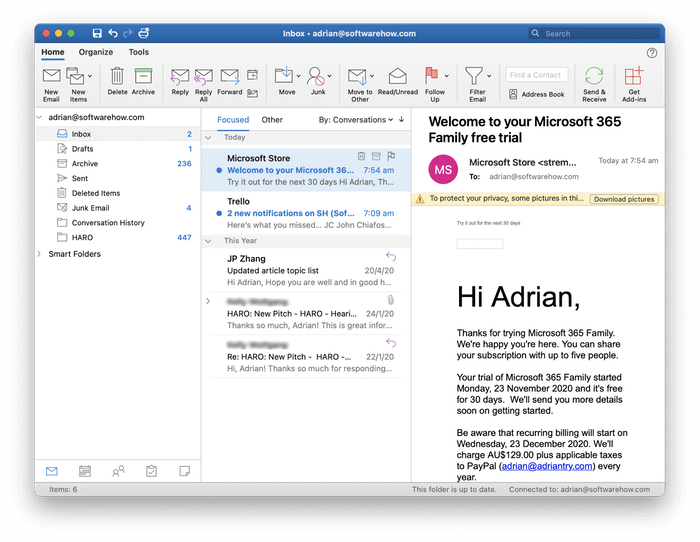The image size is (700, 542).
Task: Open the Help question mark icon
Action: pyautogui.click(x=652, y=53)
